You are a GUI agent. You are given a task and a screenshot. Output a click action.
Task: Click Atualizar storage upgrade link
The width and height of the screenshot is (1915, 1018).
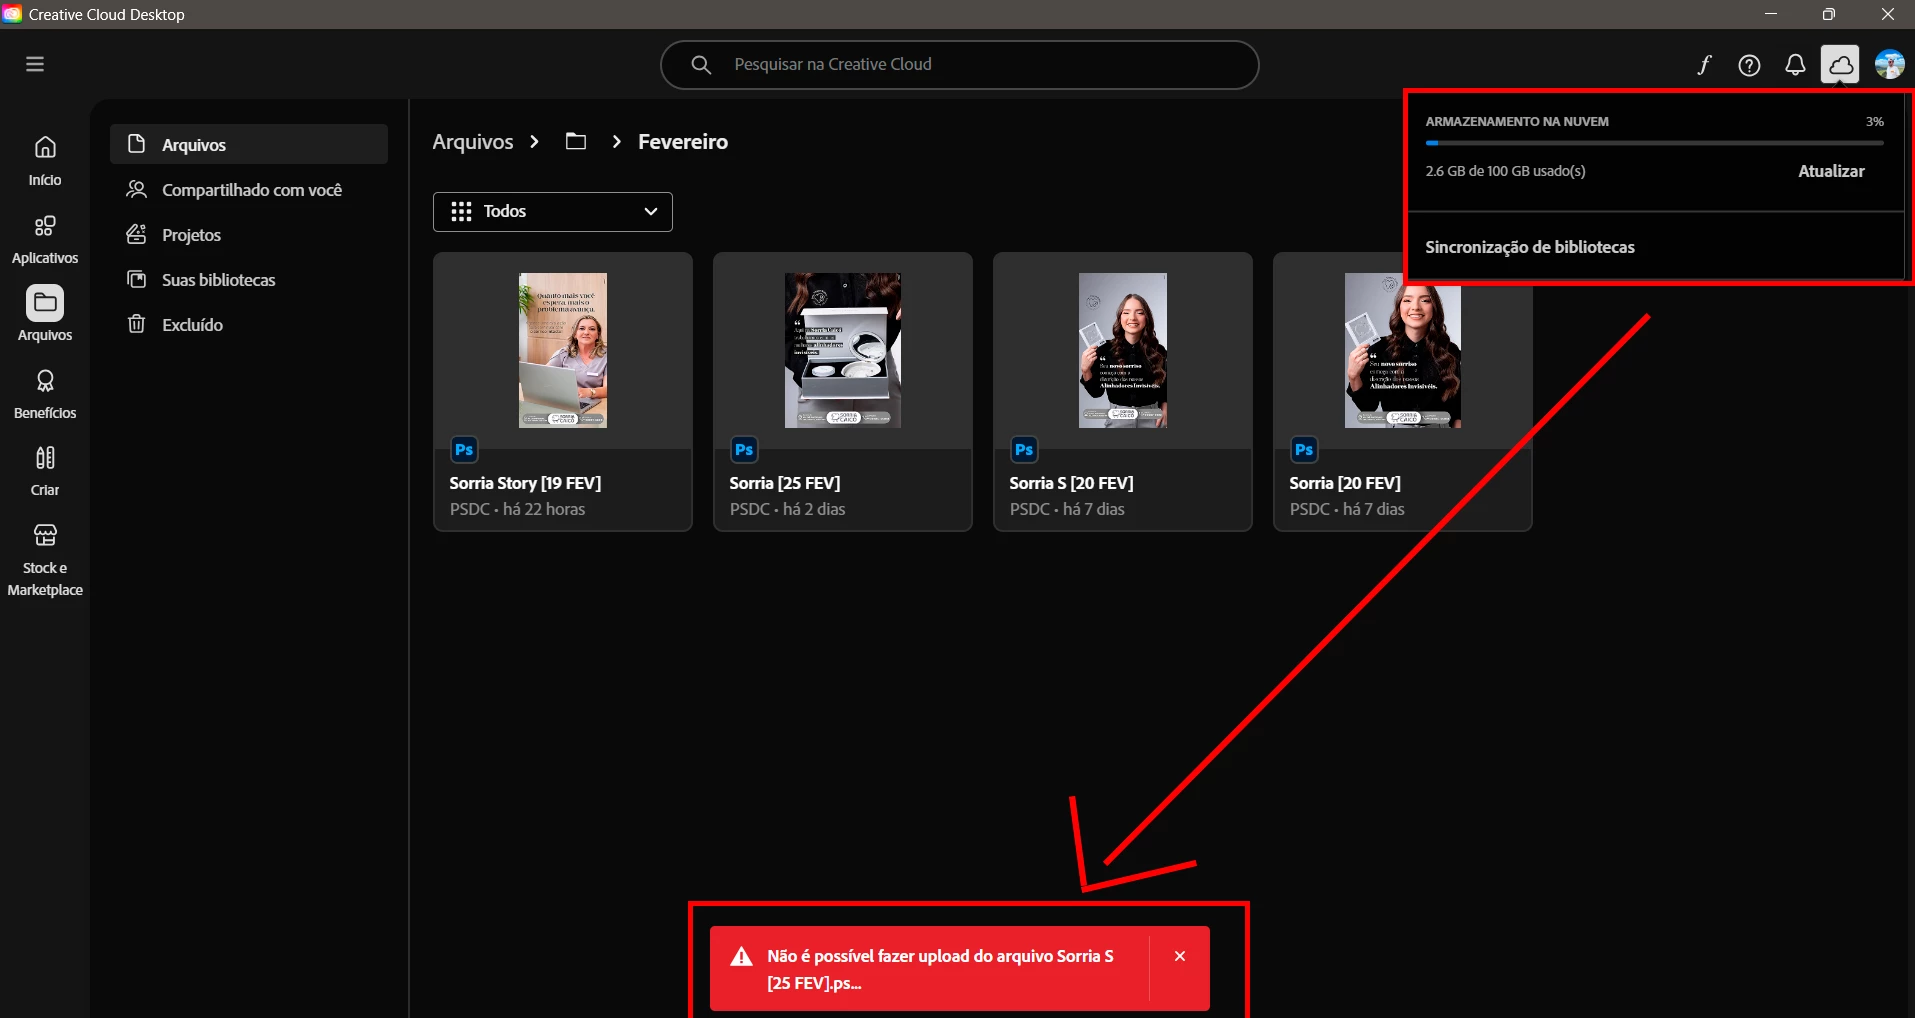click(1831, 171)
